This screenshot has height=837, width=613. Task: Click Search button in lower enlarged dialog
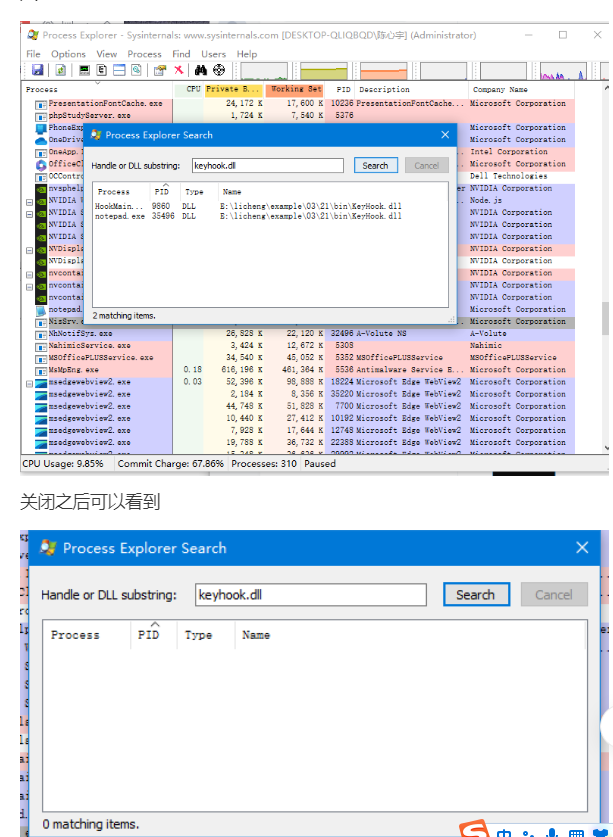[x=475, y=594]
